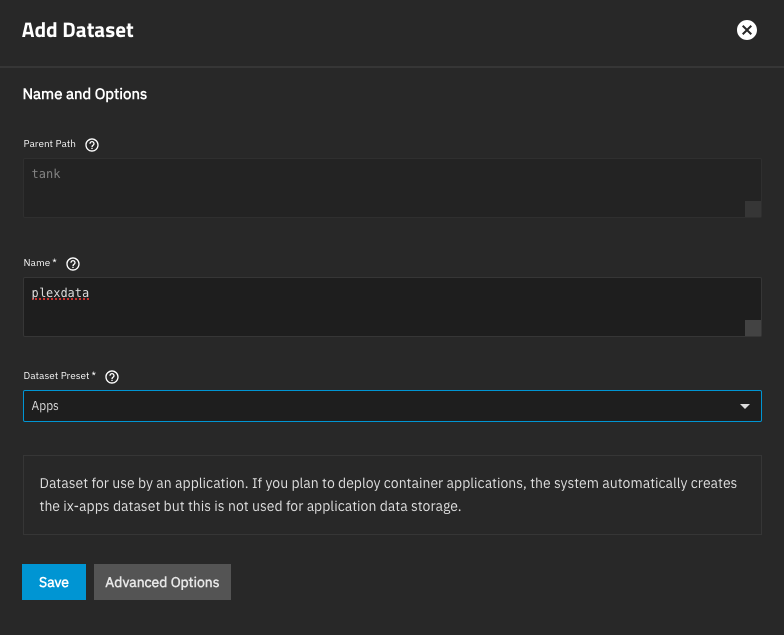Click the Add Dataset title

pyautogui.click(x=78, y=30)
